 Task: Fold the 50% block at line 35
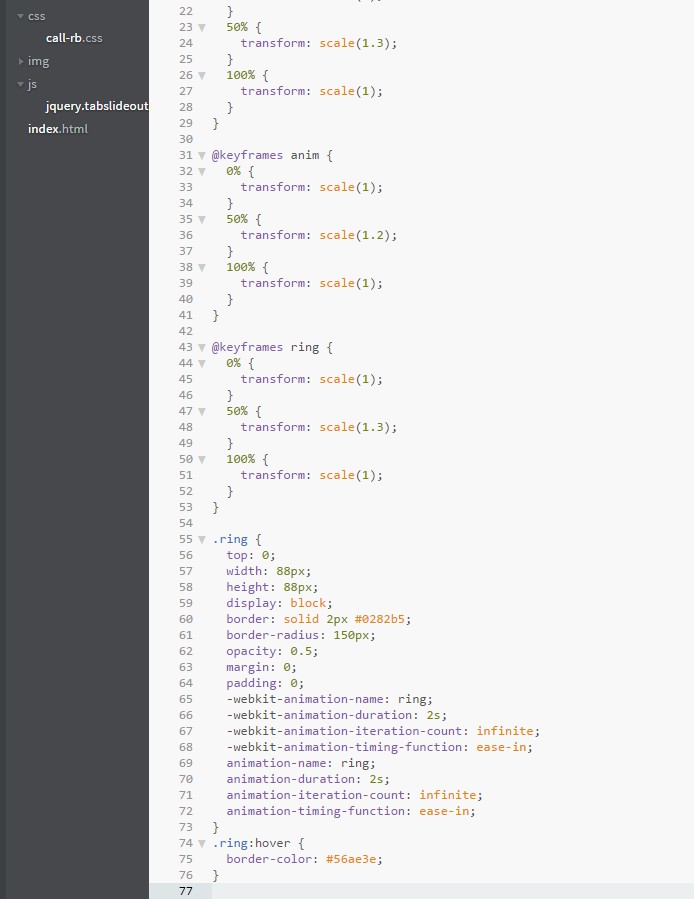[x=202, y=219]
